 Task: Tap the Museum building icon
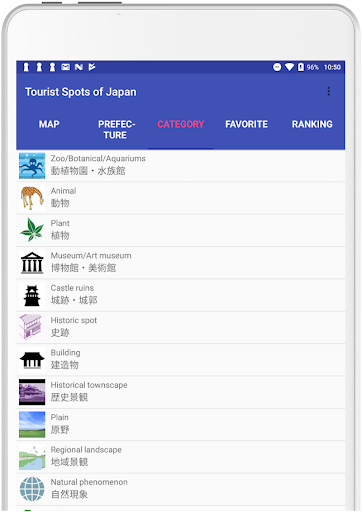pos(32,263)
